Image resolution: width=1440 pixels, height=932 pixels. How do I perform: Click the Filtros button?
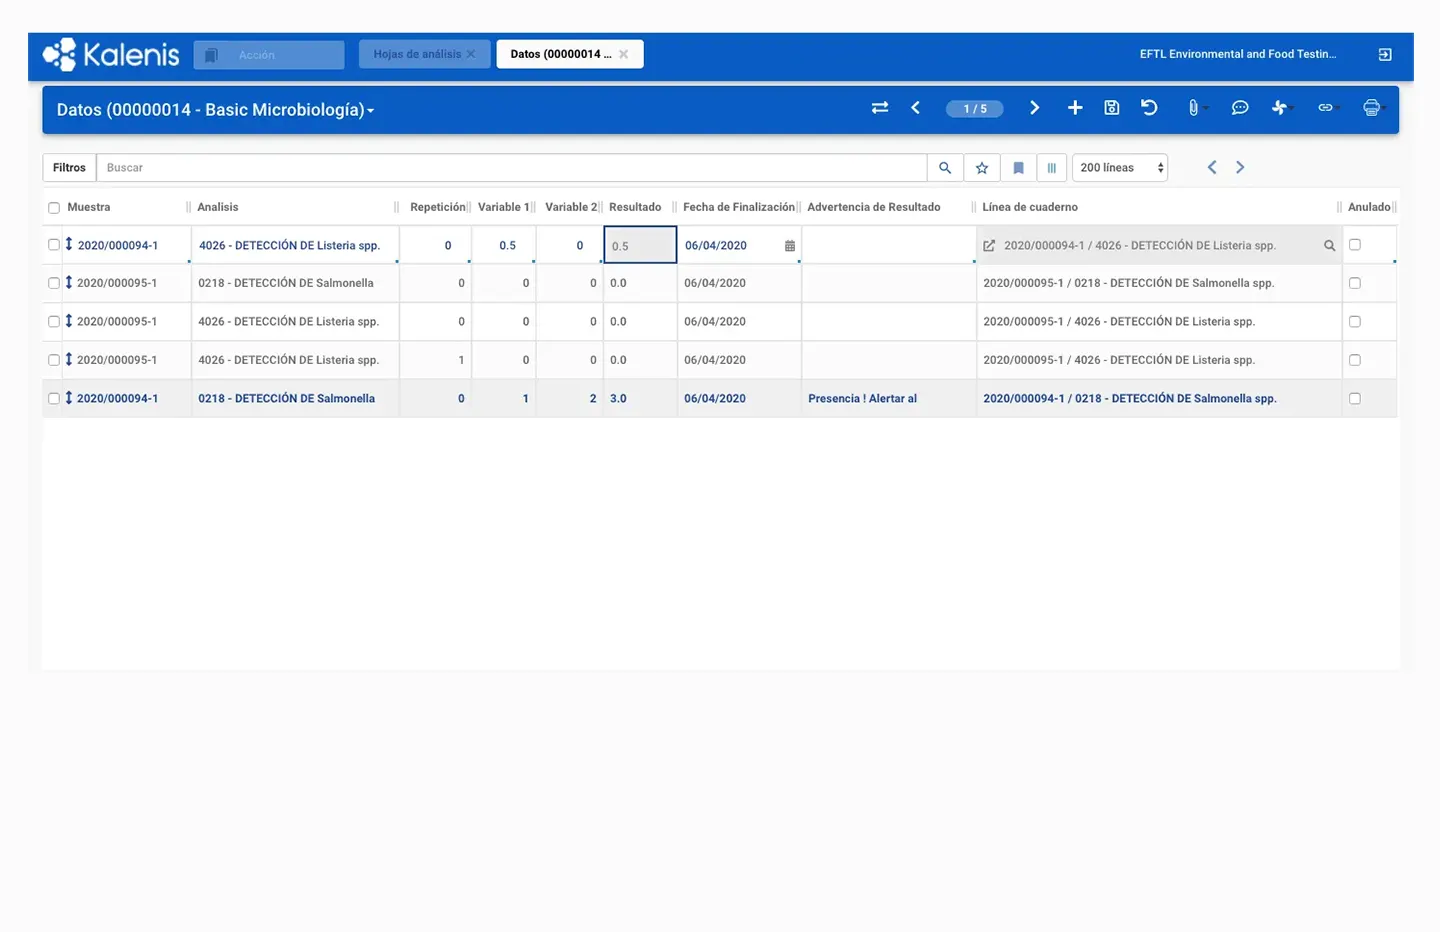click(69, 168)
